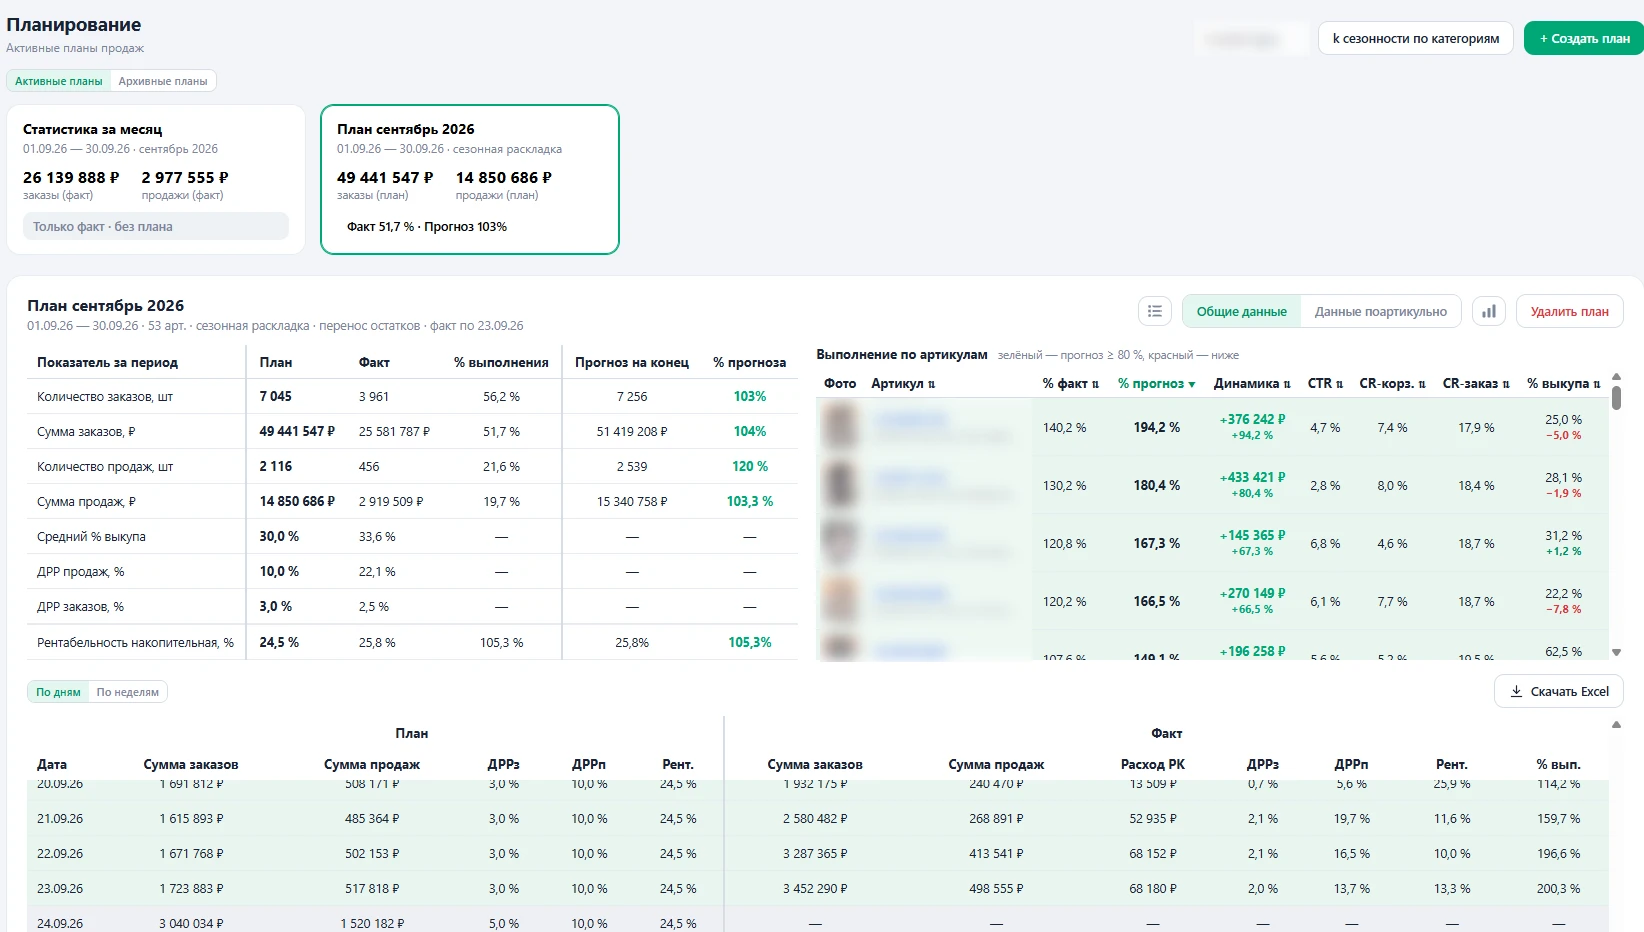Image resolution: width=1644 pixels, height=932 pixels.
Task: Open photo thumbnail in 194,2 % row
Action: pos(840,427)
